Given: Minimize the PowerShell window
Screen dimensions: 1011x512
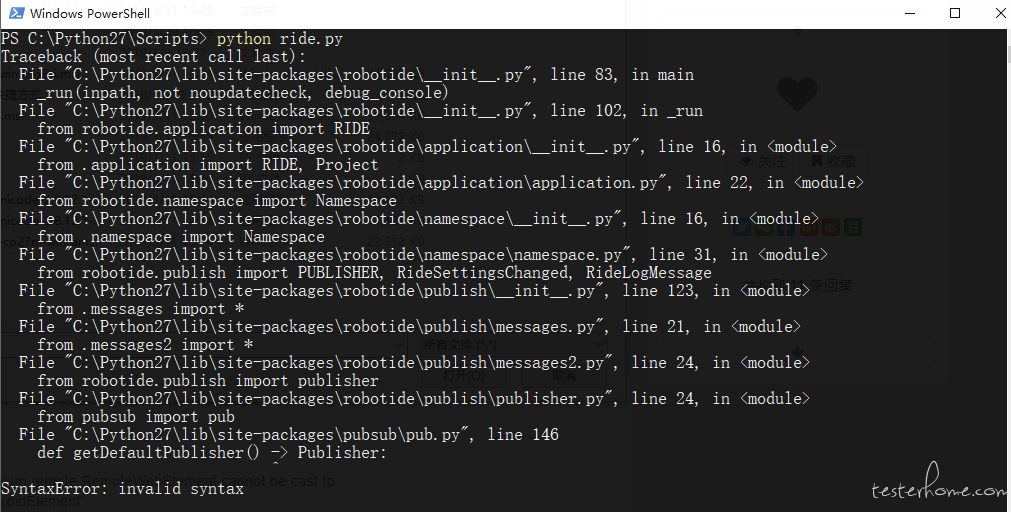Looking at the screenshot, I should (x=910, y=13).
